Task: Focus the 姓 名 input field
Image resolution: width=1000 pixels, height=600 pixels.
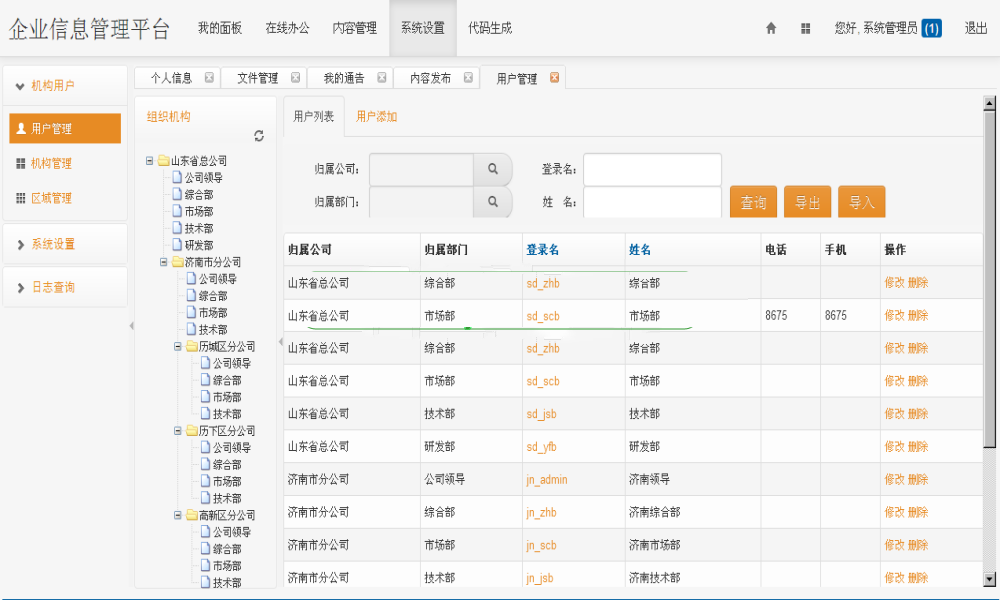Action: pos(652,202)
